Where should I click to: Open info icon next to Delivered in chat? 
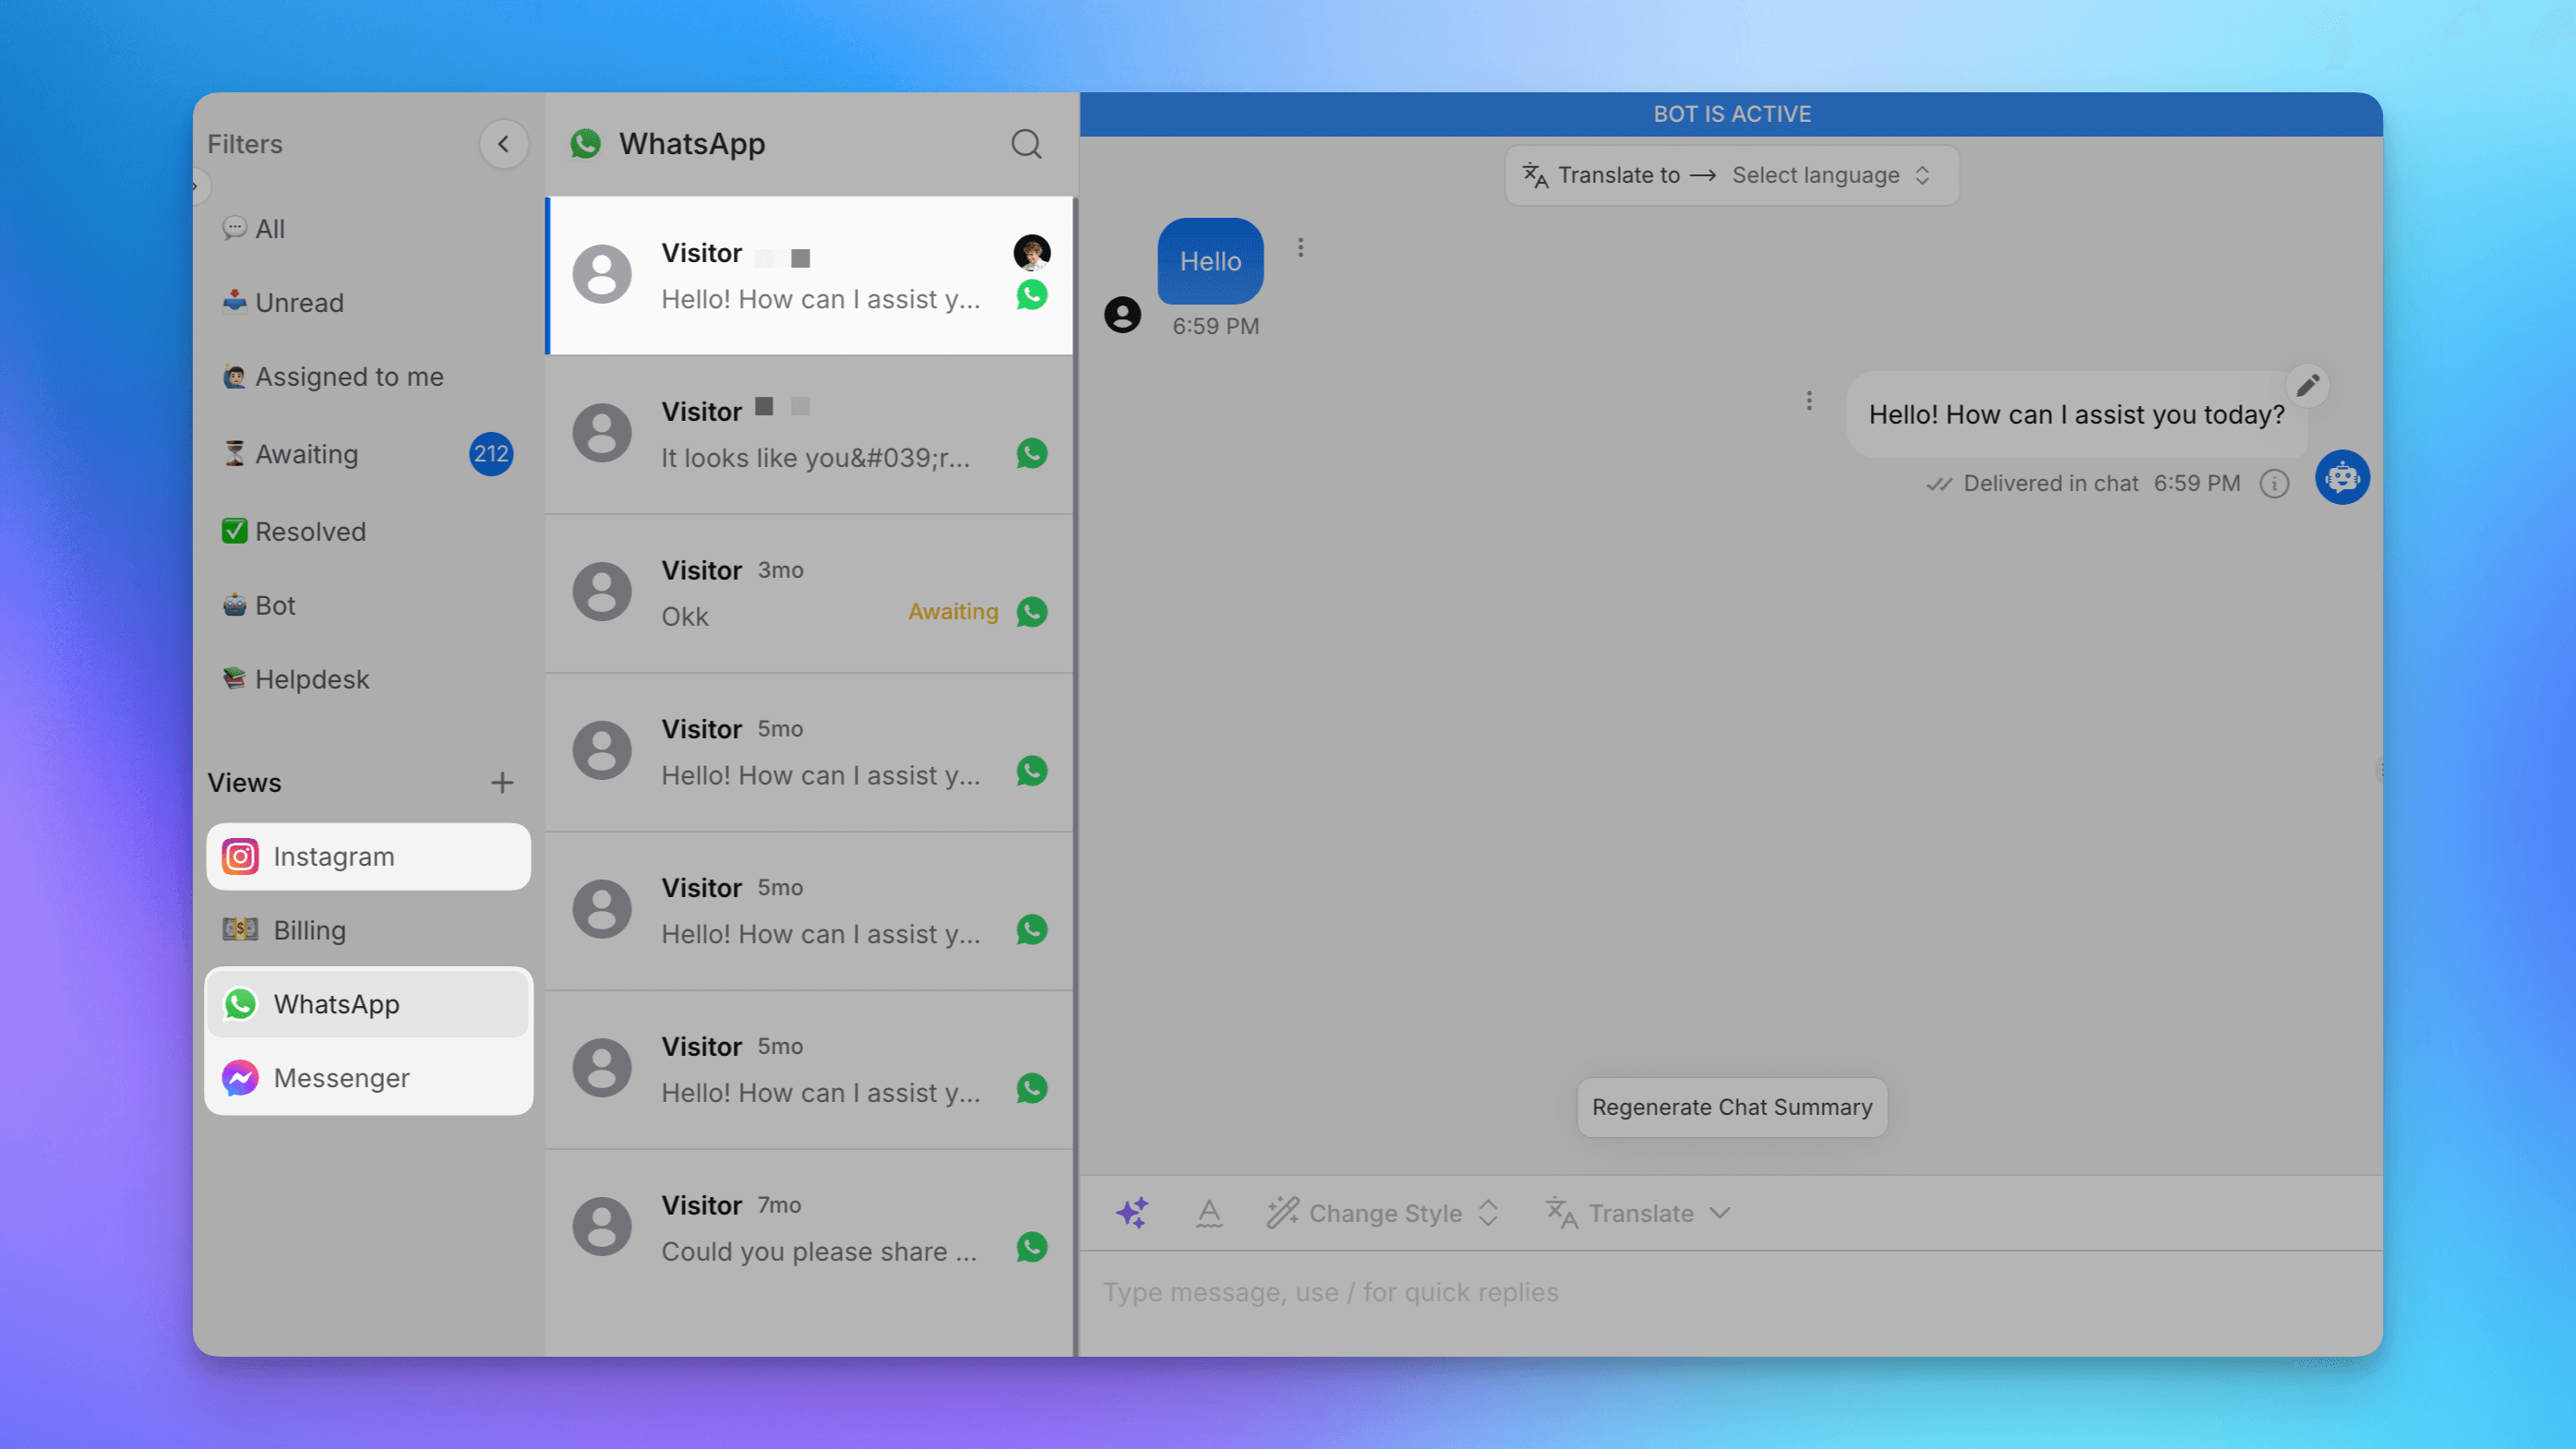pos(2274,484)
